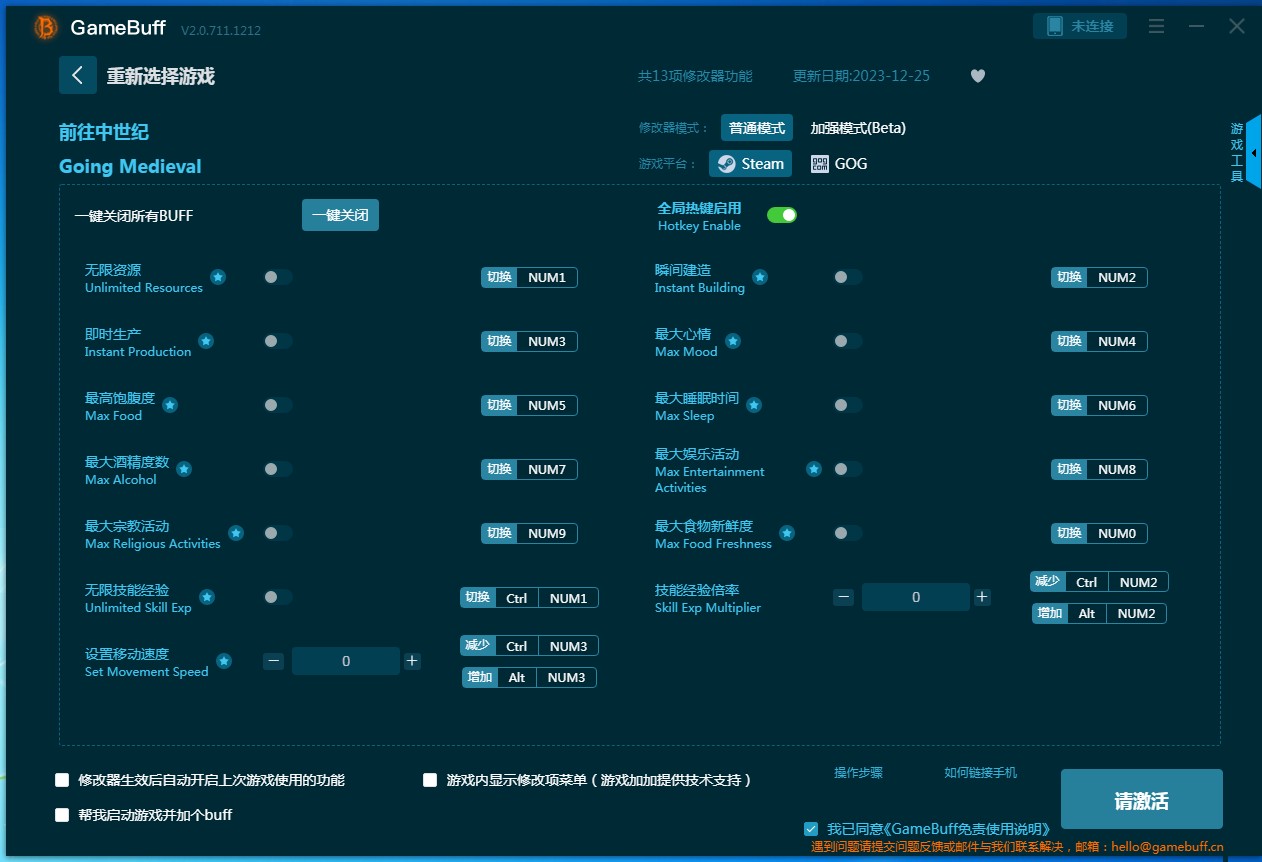The image size is (1262, 862).
Task: Expand the game tools side panel
Action: [x=1253, y=152]
